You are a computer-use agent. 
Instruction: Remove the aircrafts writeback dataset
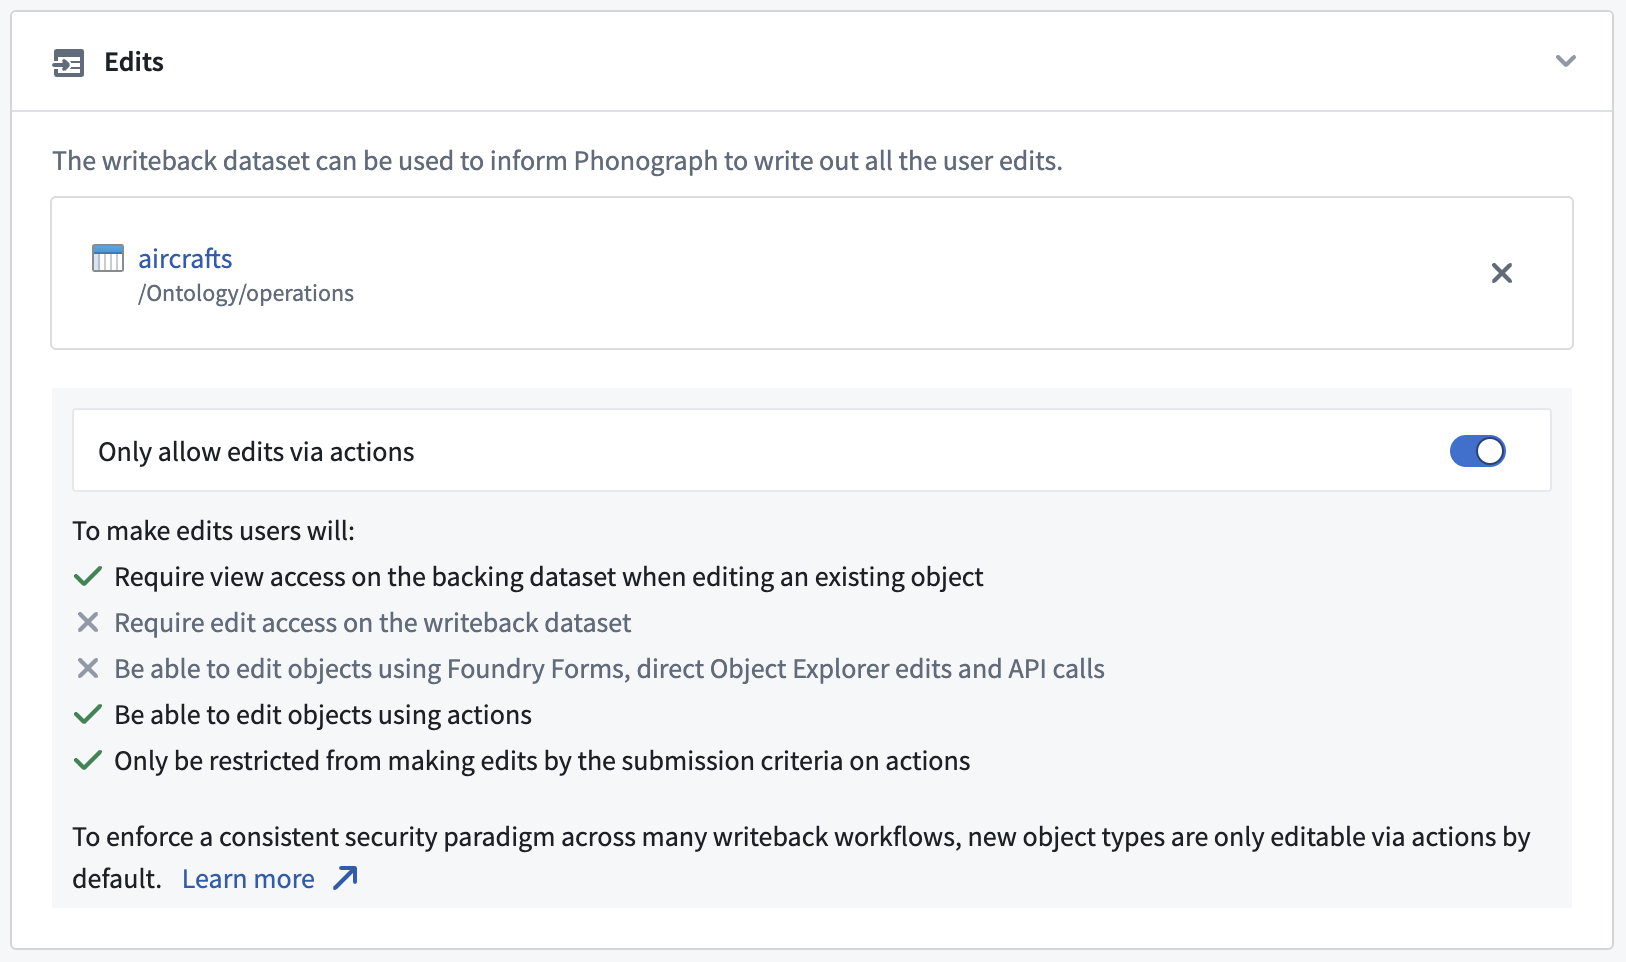pos(1501,273)
